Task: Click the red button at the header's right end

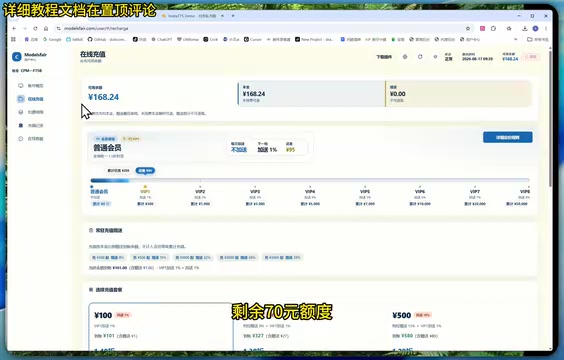Action: [x=531, y=57]
